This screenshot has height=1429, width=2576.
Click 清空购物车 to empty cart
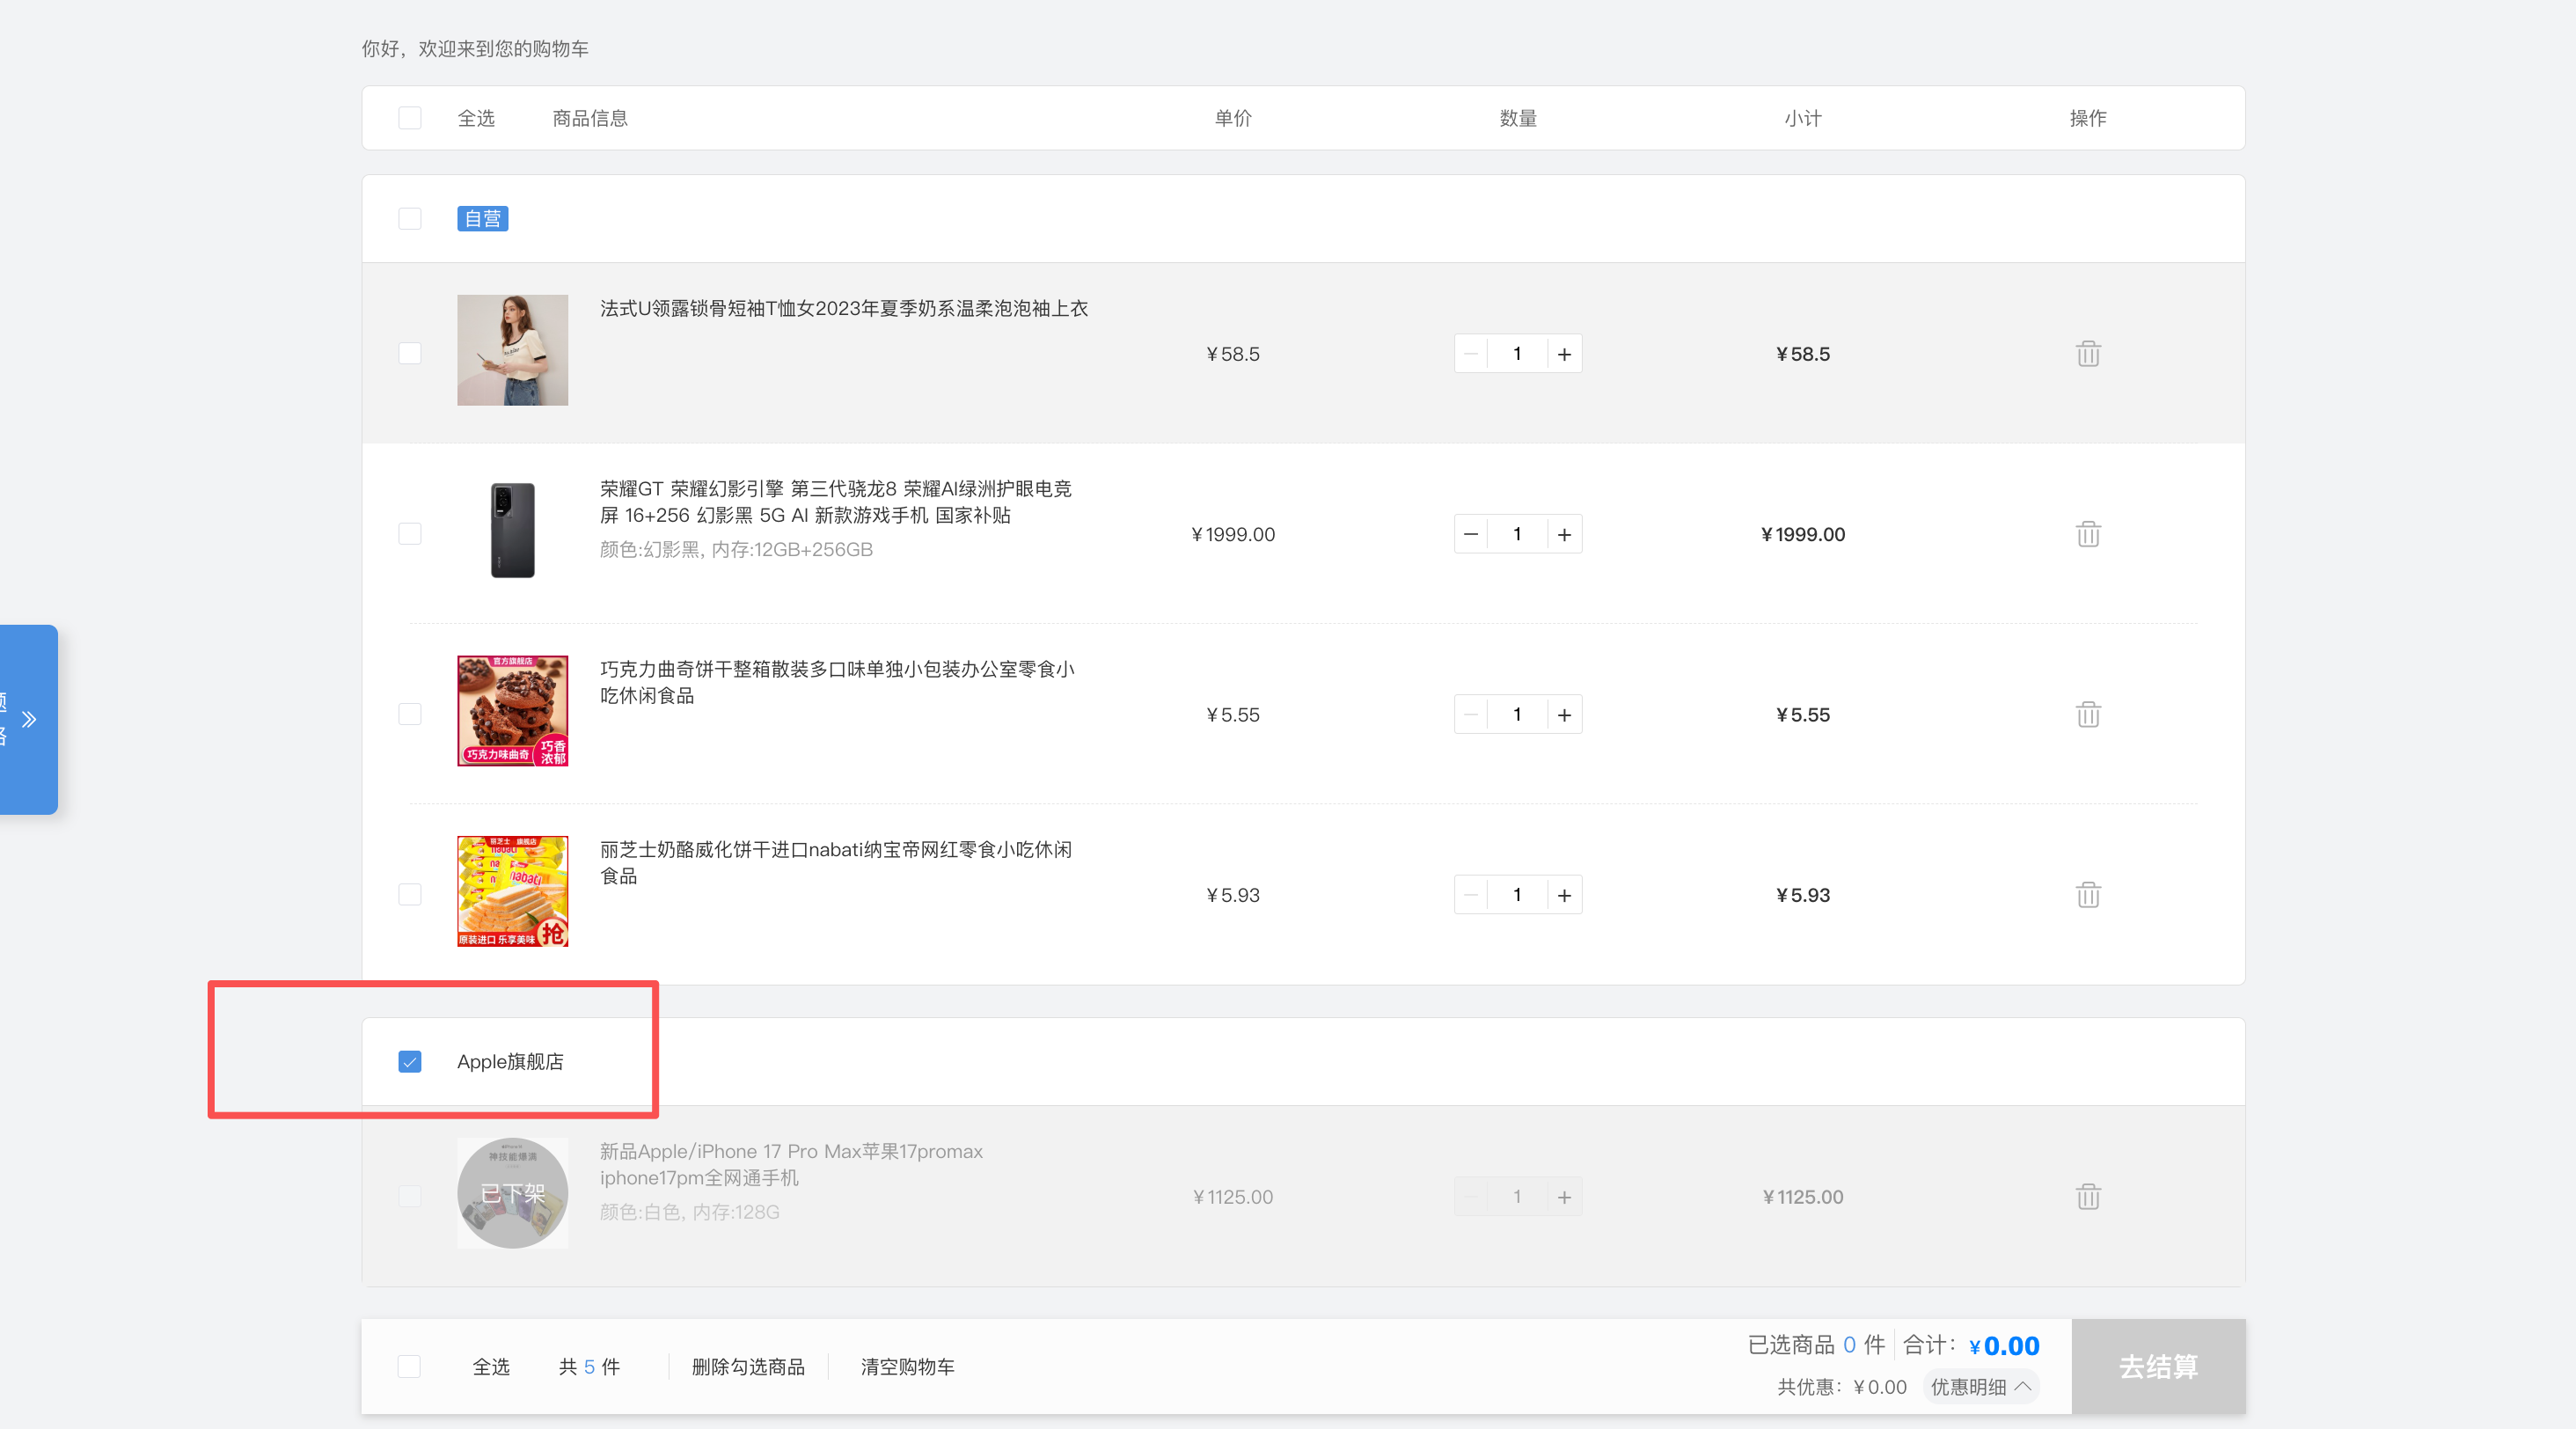pyautogui.click(x=907, y=1366)
